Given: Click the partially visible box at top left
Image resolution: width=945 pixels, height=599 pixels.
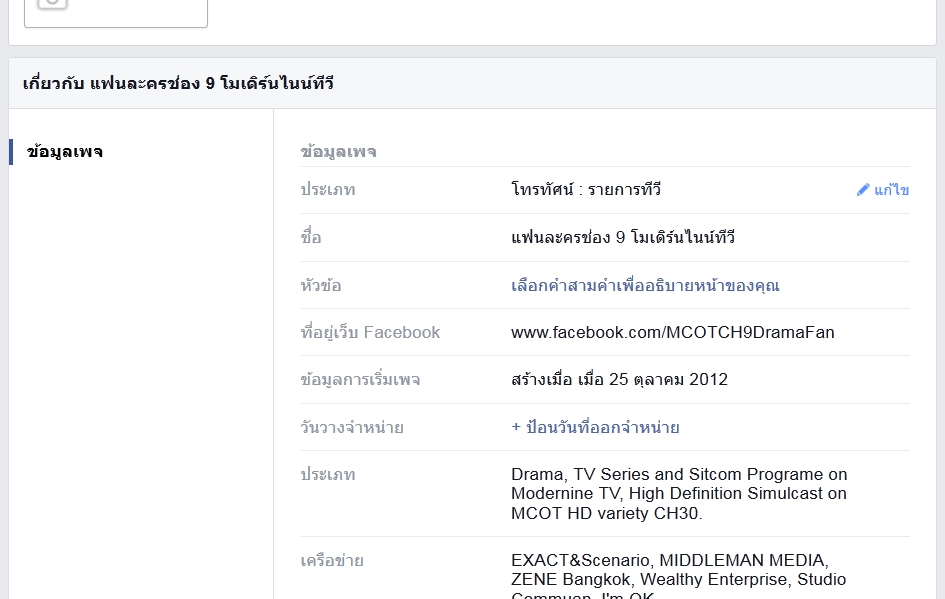Looking at the screenshot, I should 116,13.
